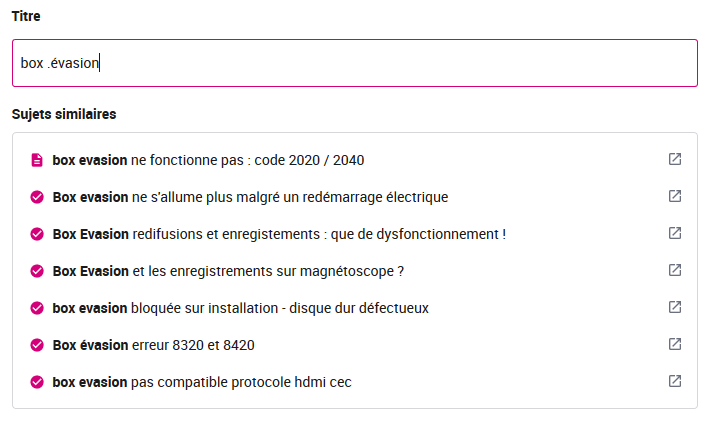Click solved checkmark icon beside erreur 8320 topic

click(37, 345)
